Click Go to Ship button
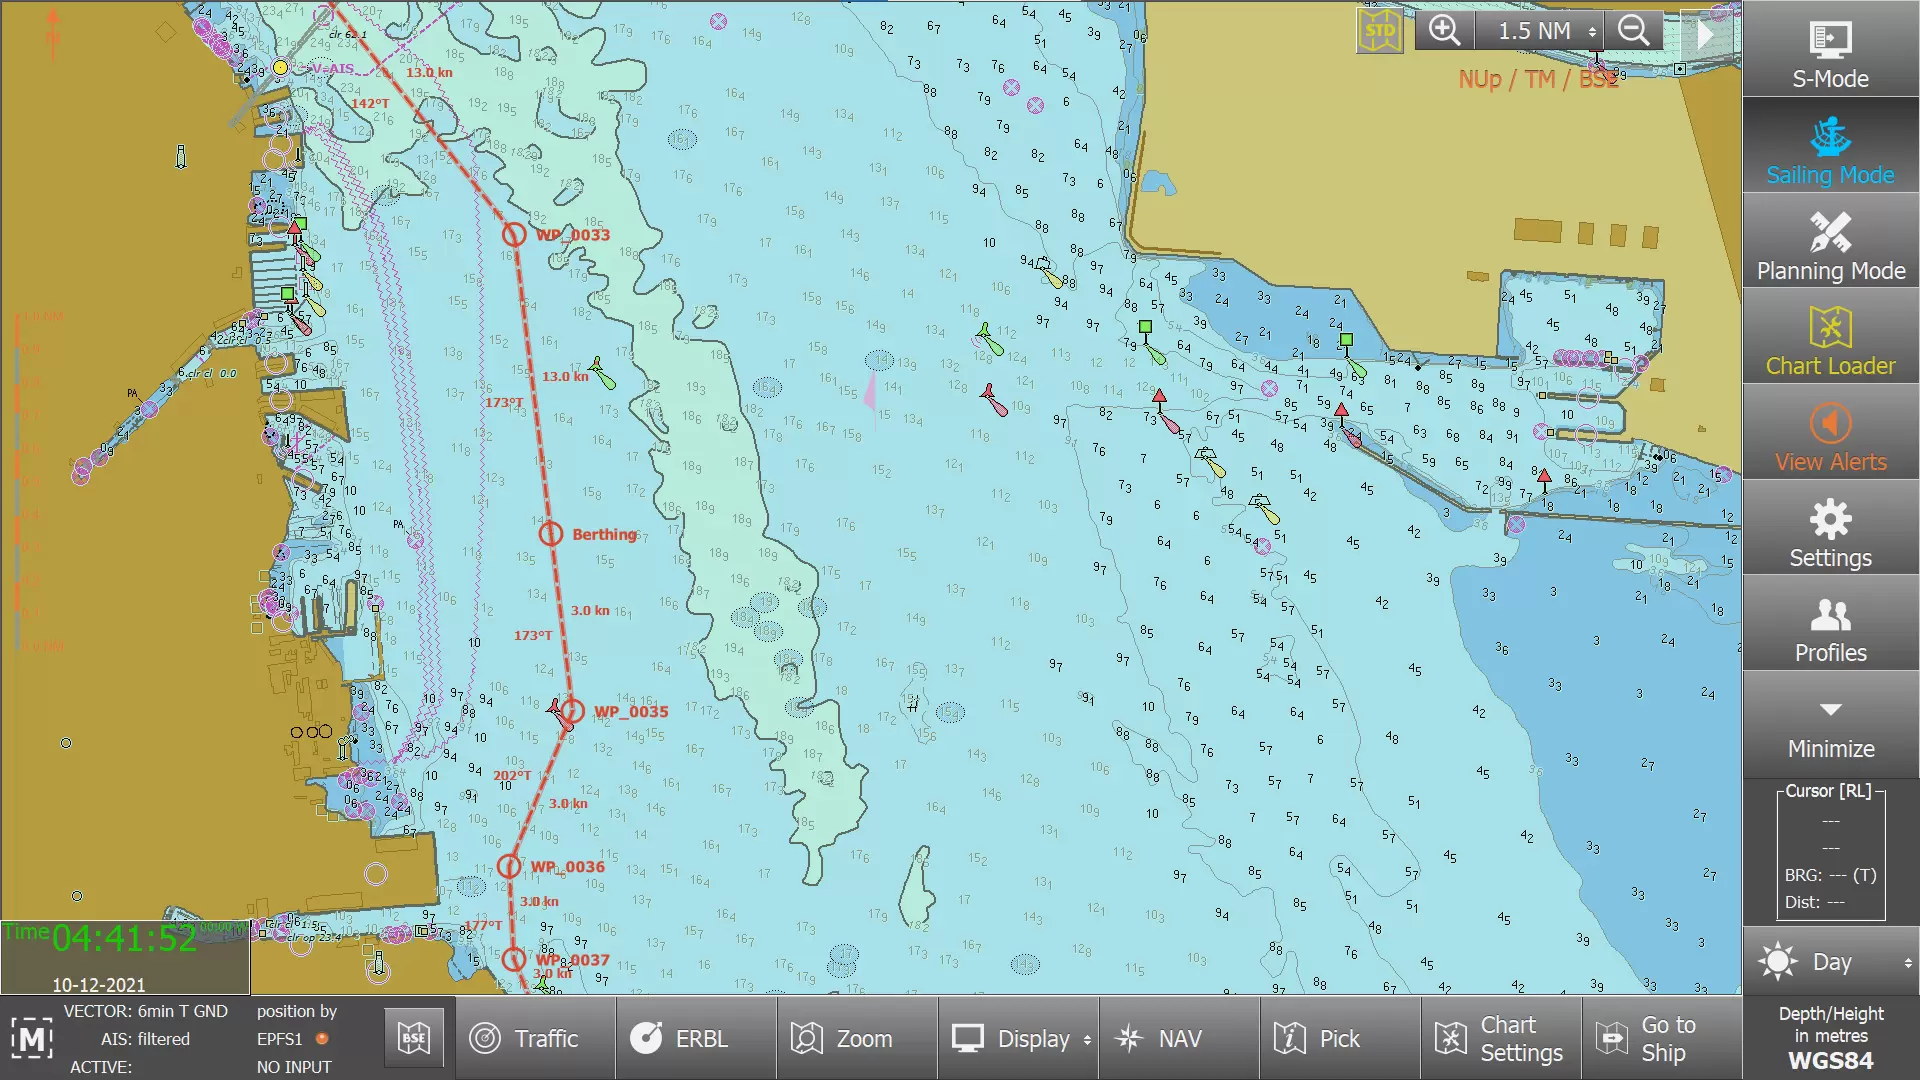Image resolution: width=1920 pixels, height=1080 pixels. pos(1662,1039)
